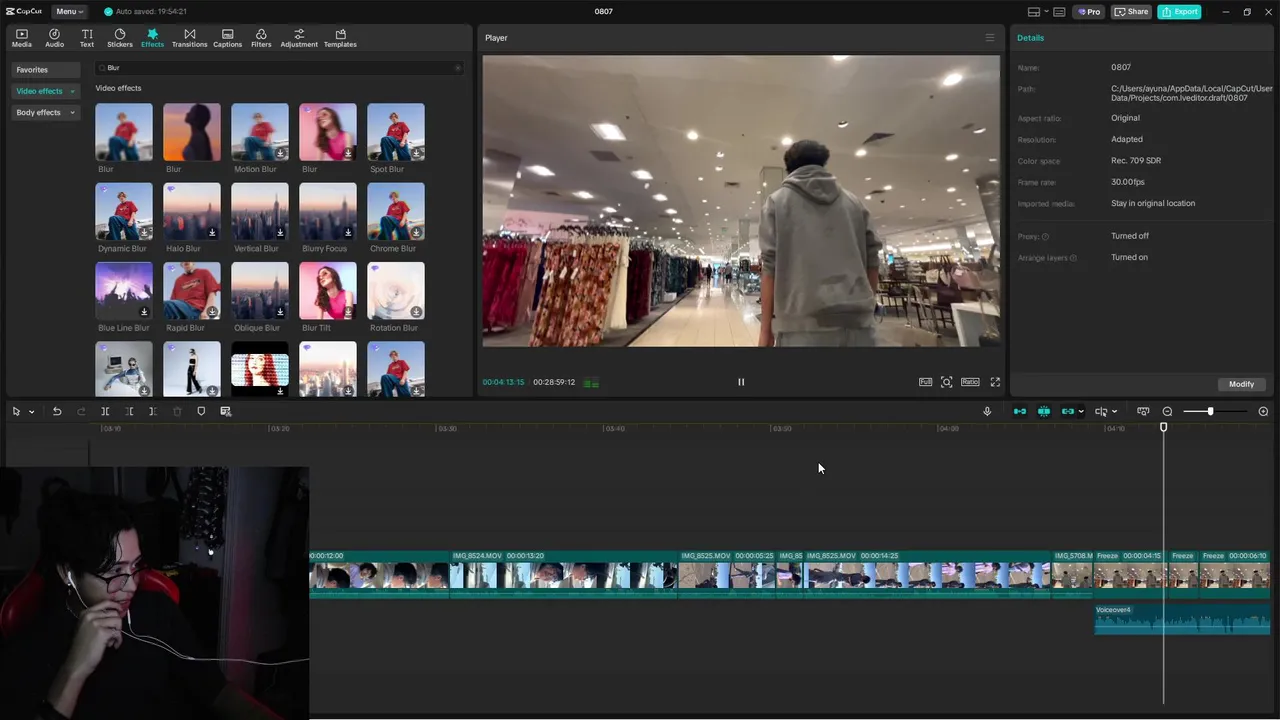Start voiceover recording with microphone icon
The width and height of the screenshot is (1280, 720).
pyautogui.click(x=987, y=412)
